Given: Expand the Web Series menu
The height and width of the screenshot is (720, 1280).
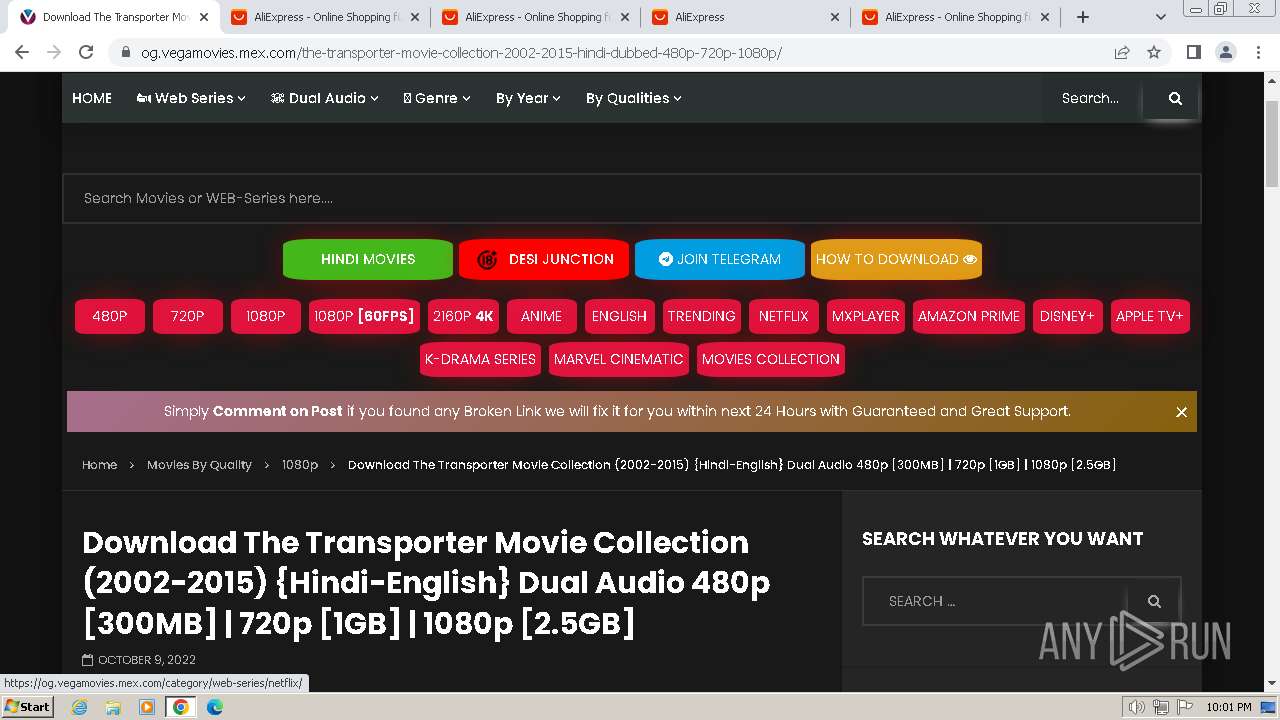Looking at the screenshot, I should (191, 98).
